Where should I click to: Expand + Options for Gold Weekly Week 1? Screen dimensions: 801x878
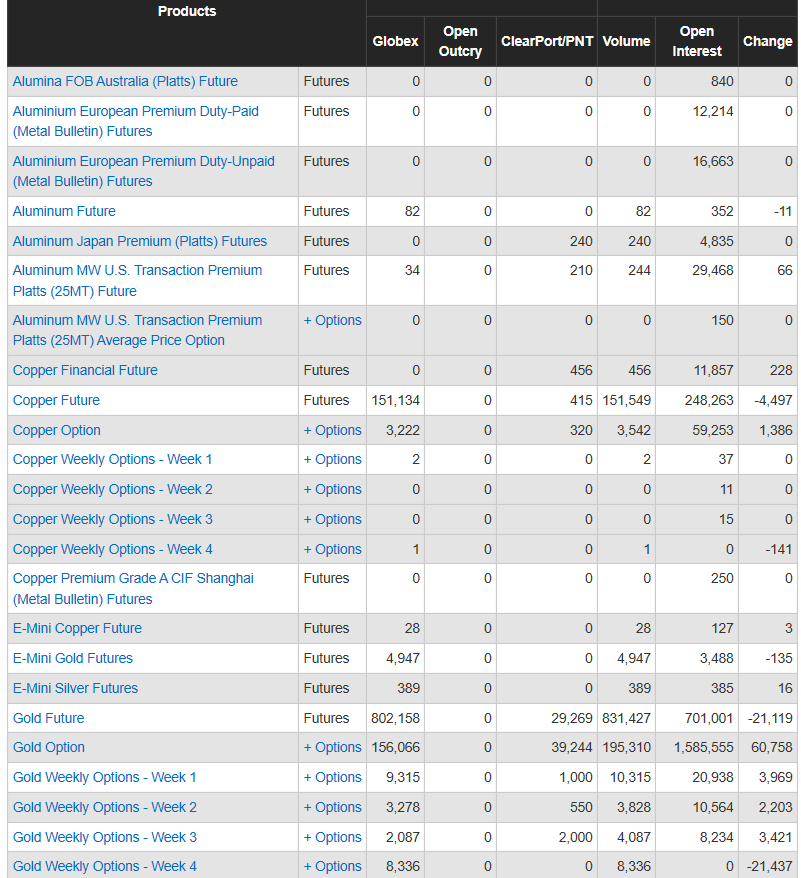point(332,777)
